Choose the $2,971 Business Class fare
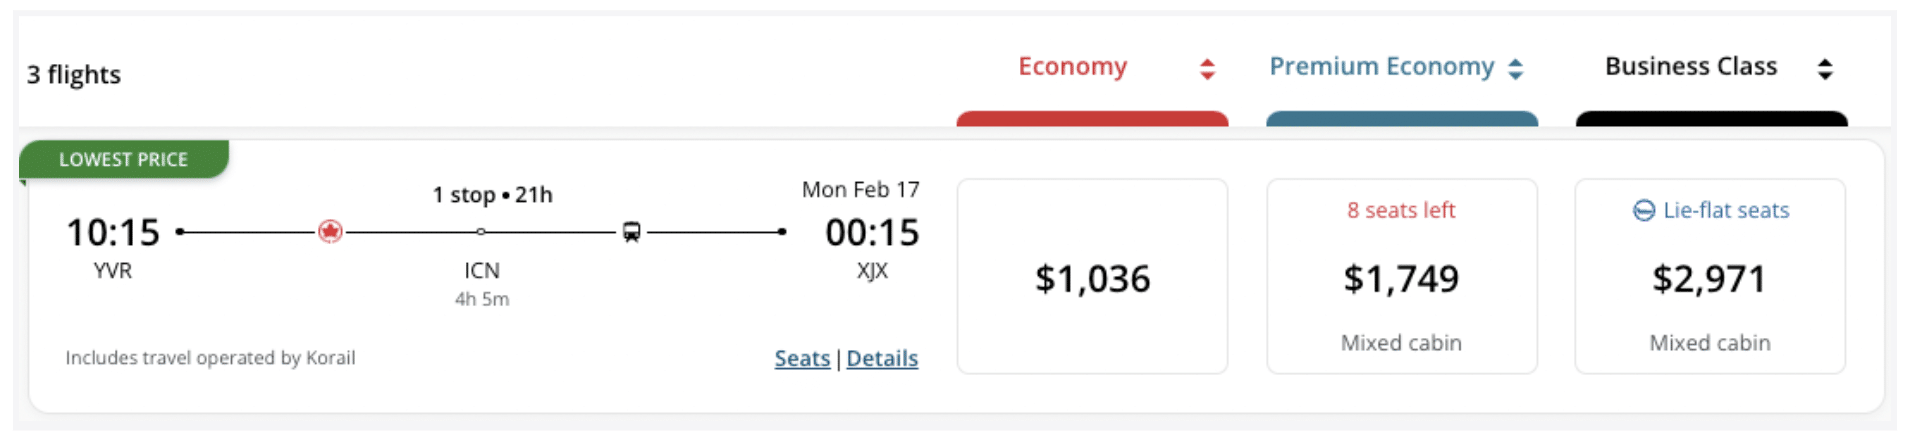Viewport: 1908px width, 440px height. [x=1709, y=278]
